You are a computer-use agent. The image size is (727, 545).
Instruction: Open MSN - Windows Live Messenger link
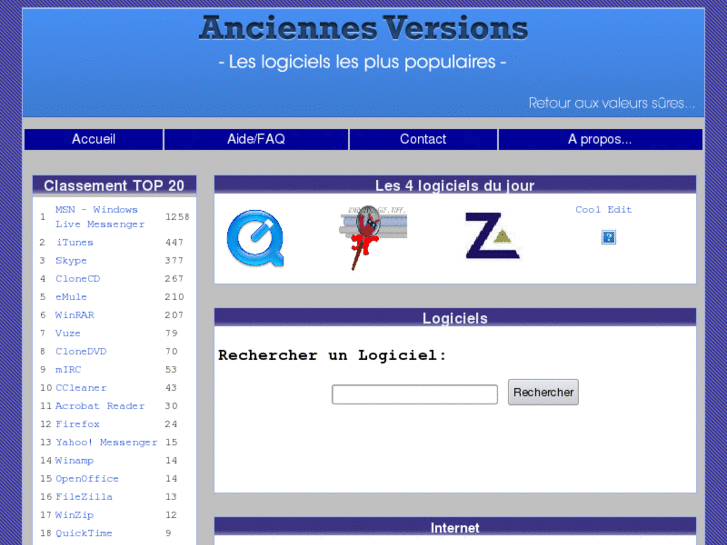point(100,217)
